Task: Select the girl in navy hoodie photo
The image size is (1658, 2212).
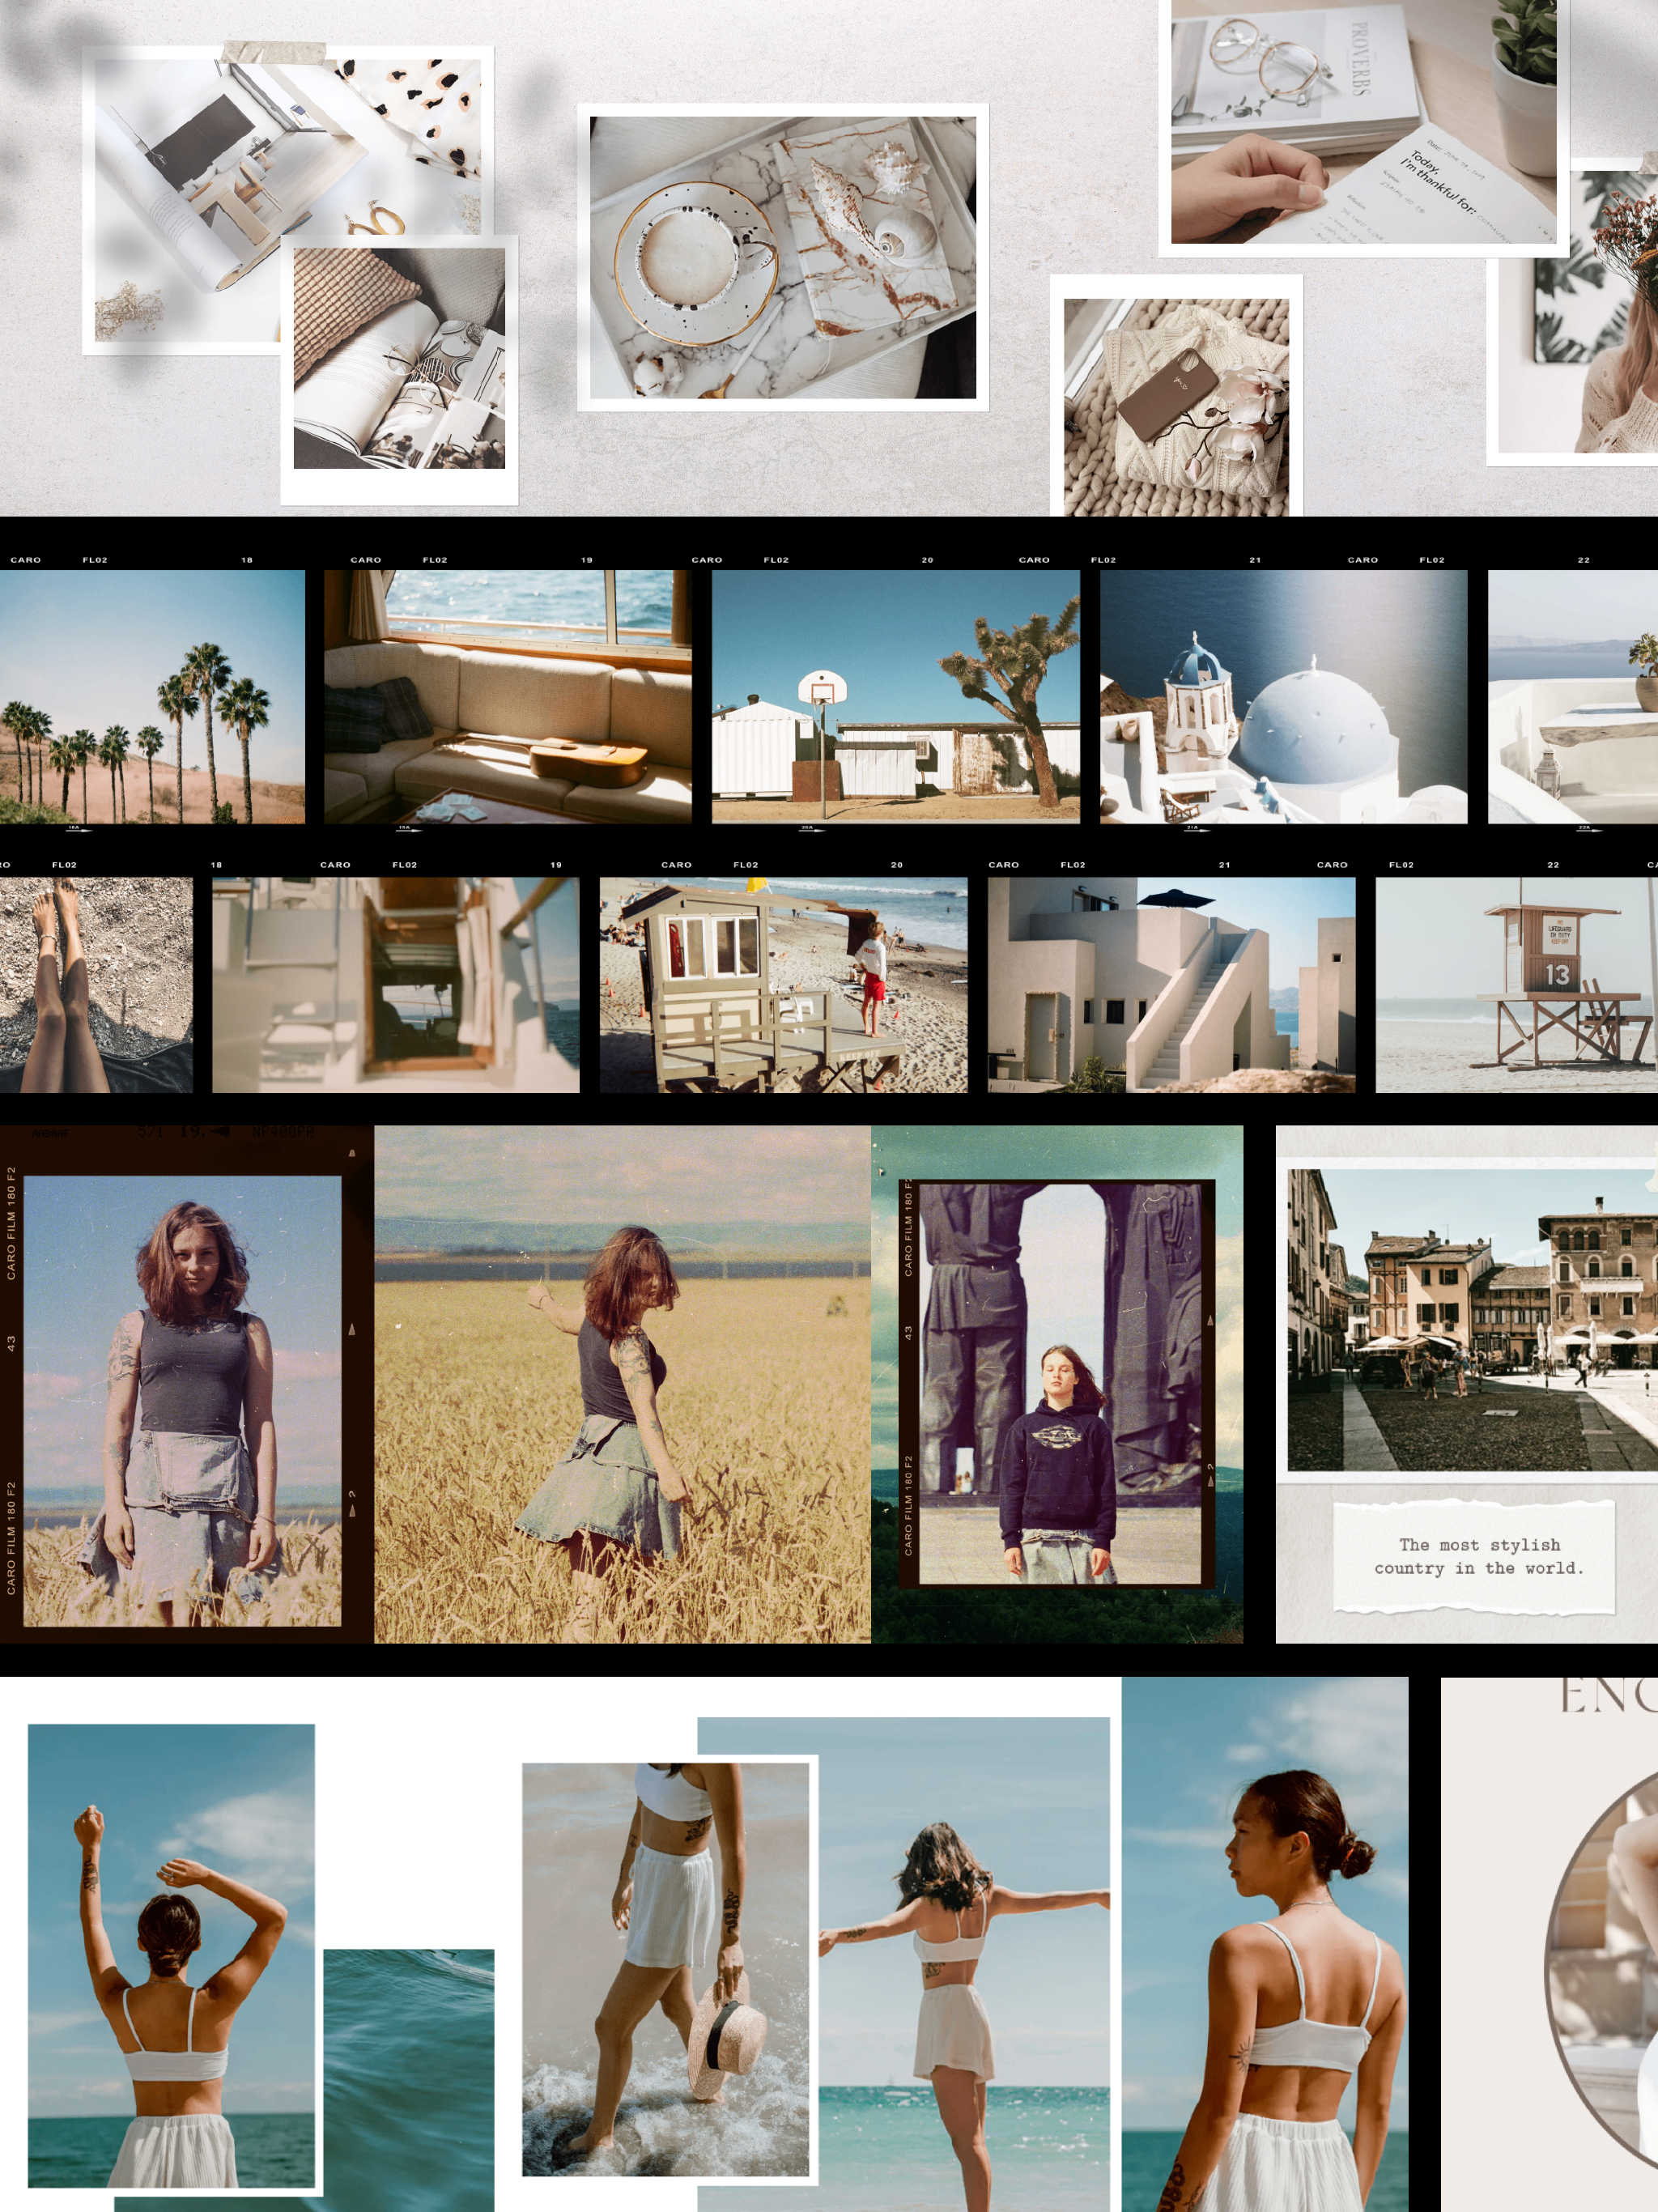Action: [1058, 1383]
